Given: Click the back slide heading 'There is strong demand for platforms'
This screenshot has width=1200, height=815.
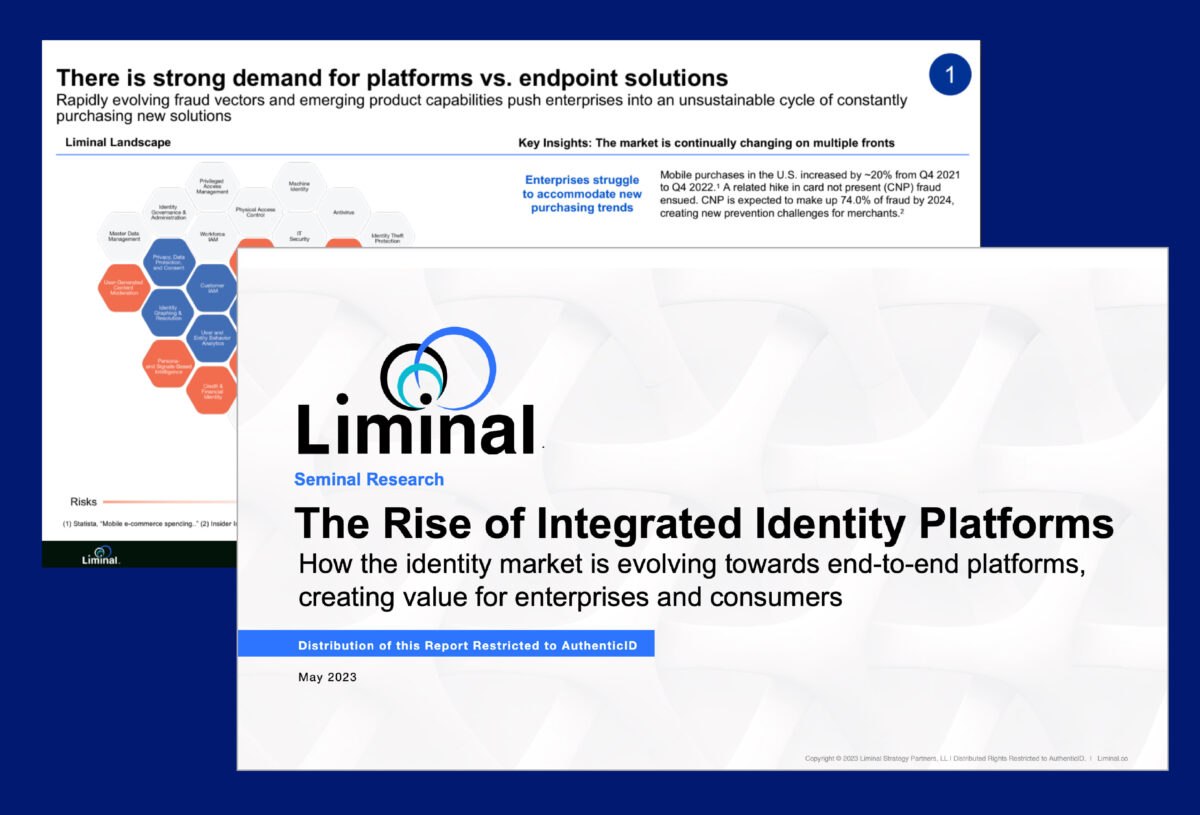Looking at the screenshot, I should click(392, 77).
